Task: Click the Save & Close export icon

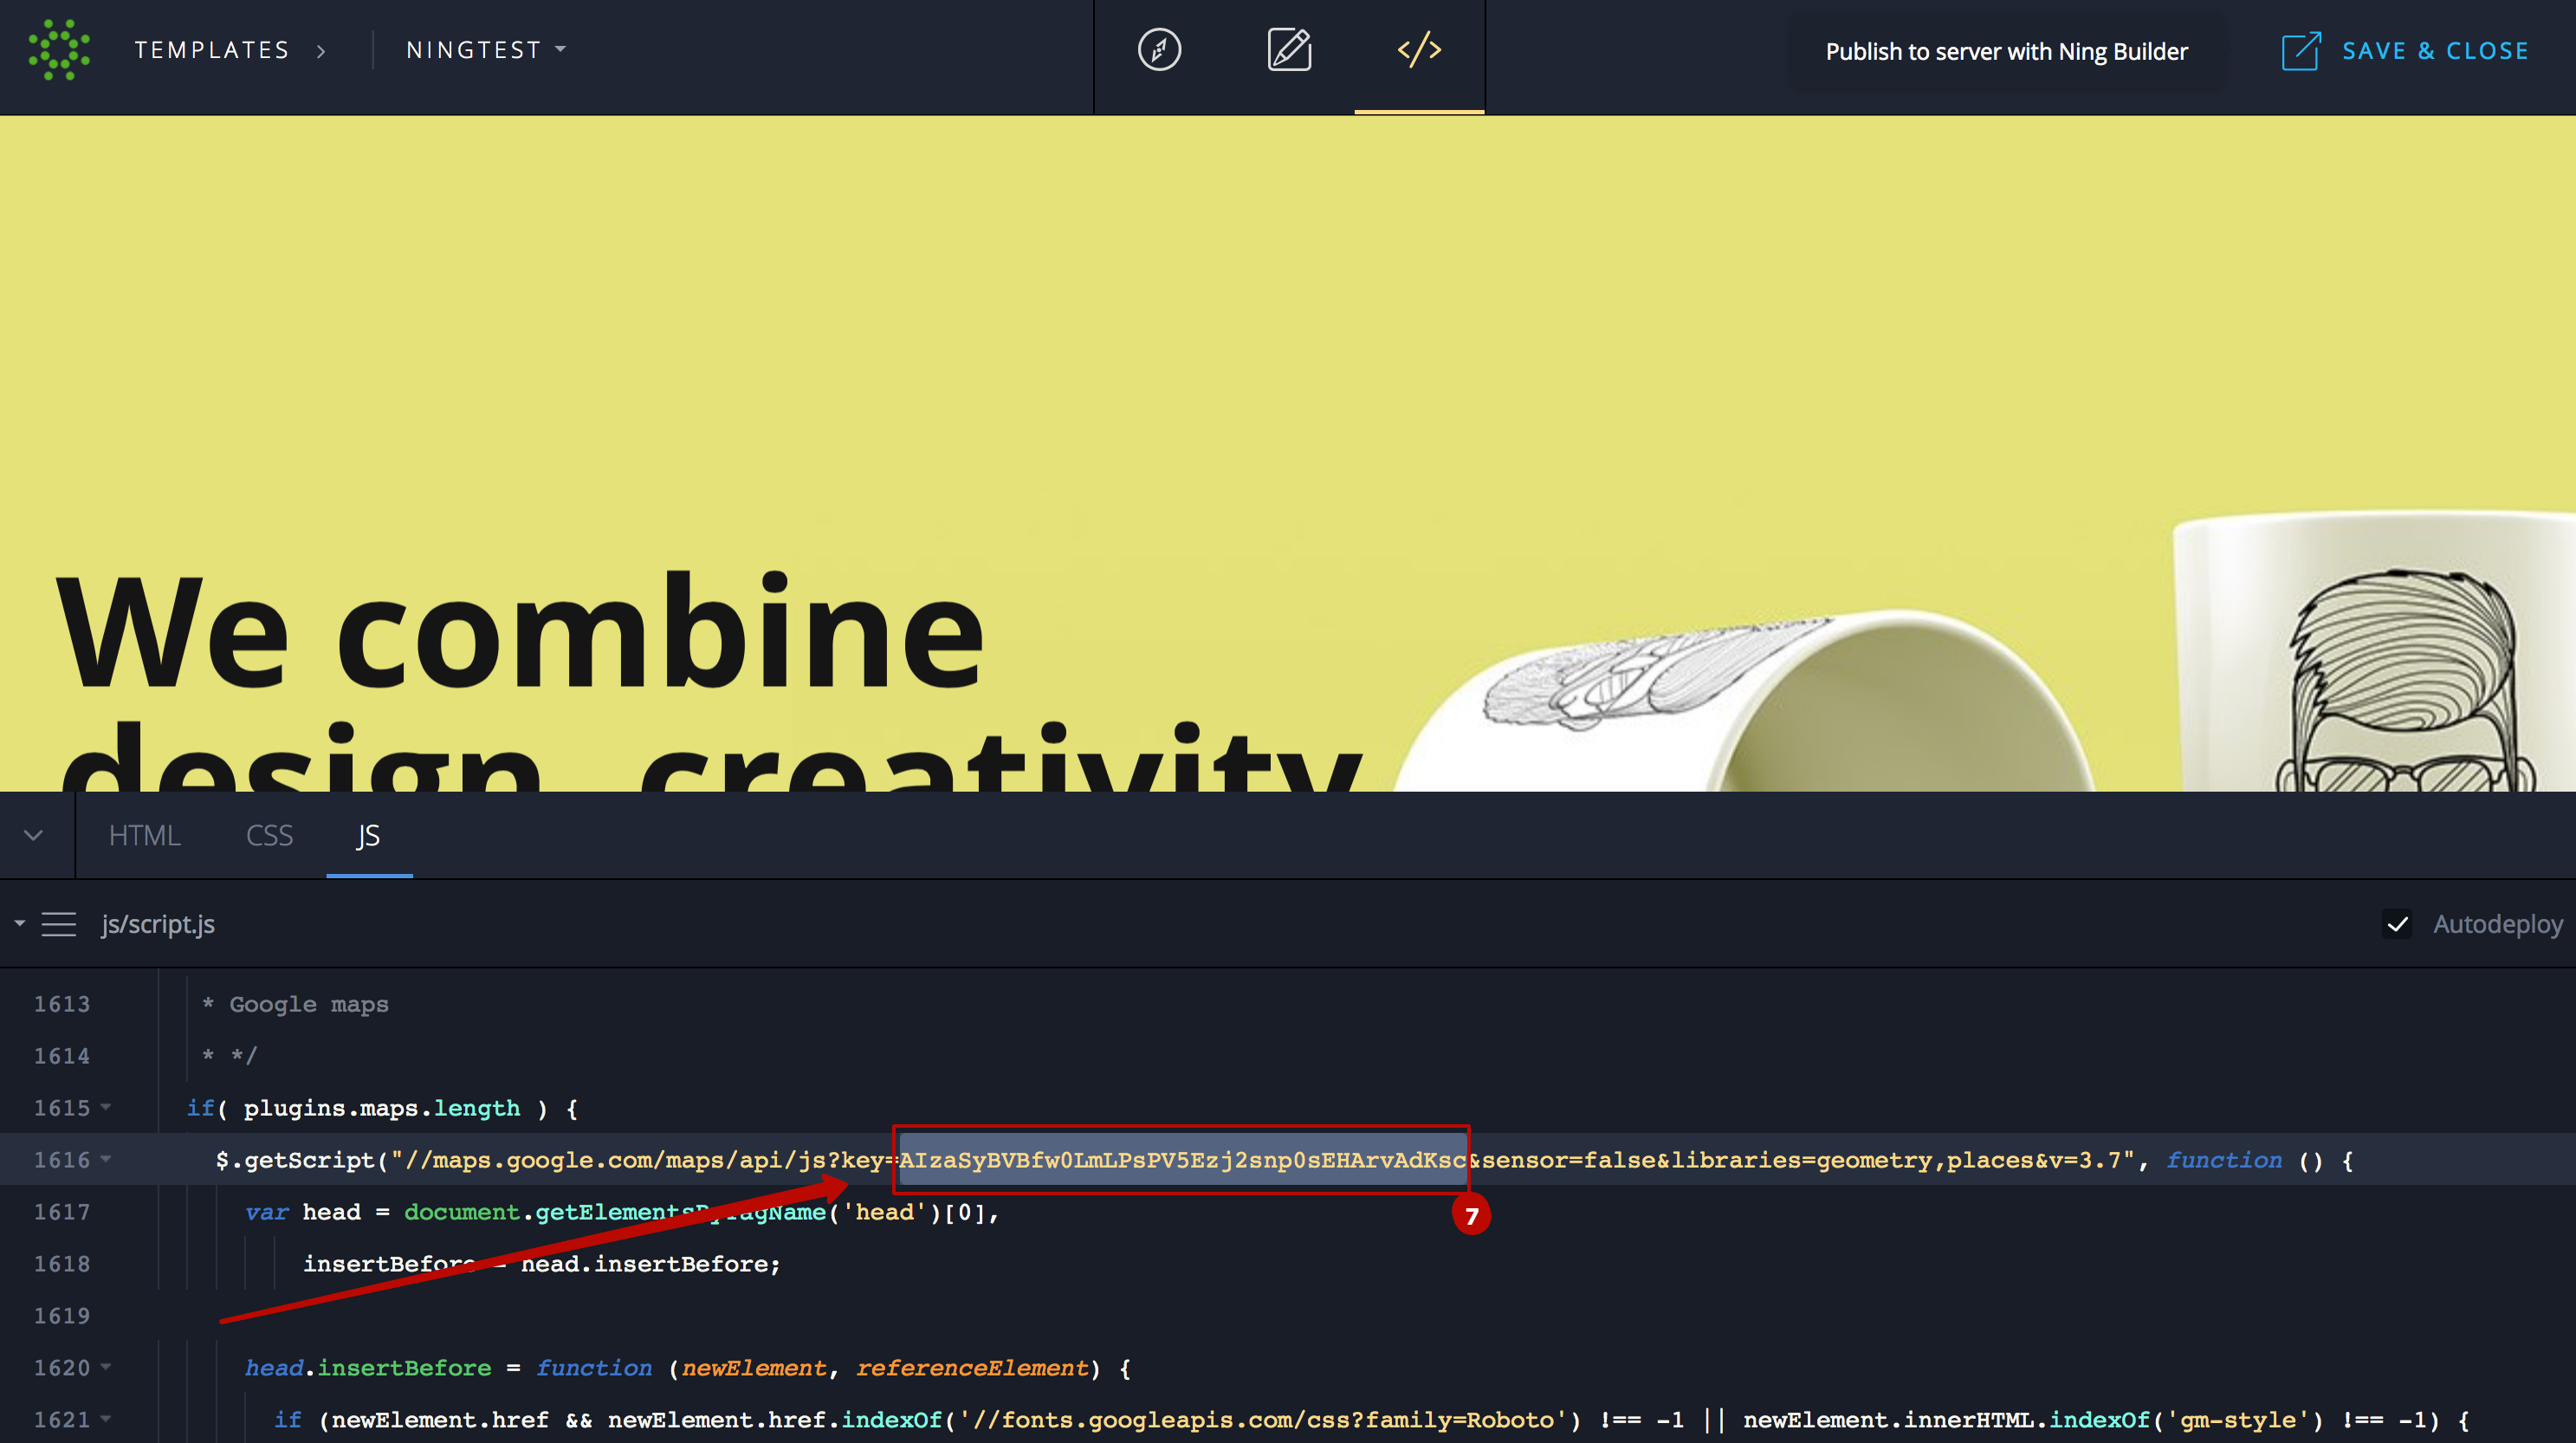Action: tap(2300, 51)
